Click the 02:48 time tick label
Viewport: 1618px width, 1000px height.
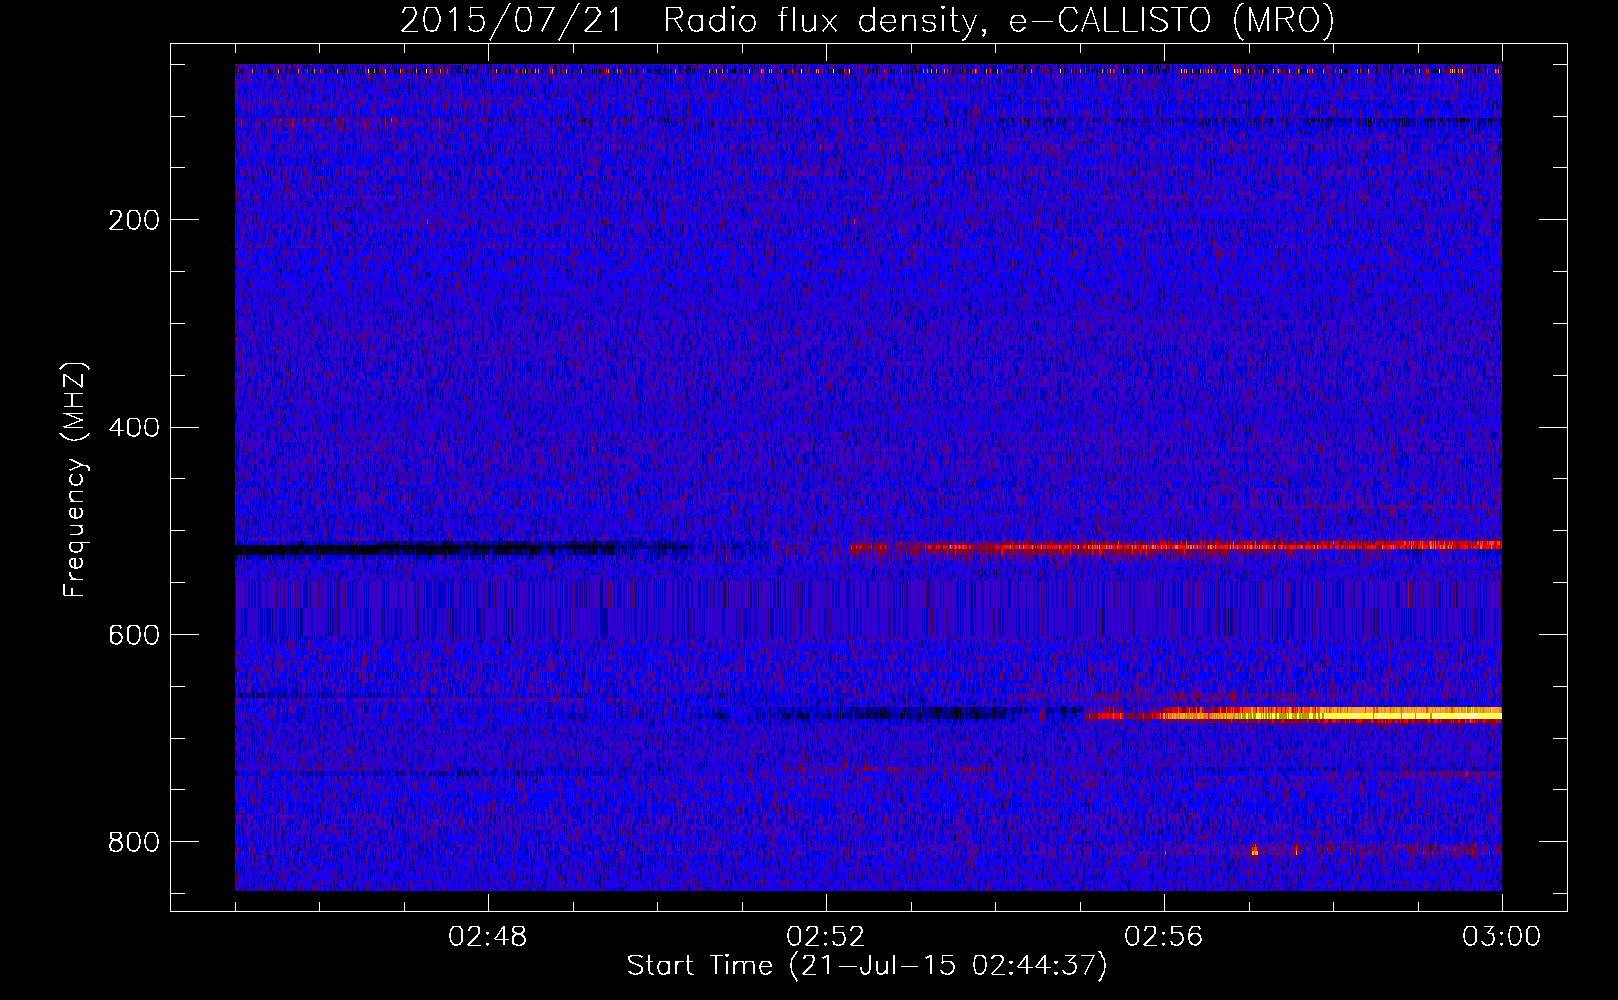pos(488,937)
